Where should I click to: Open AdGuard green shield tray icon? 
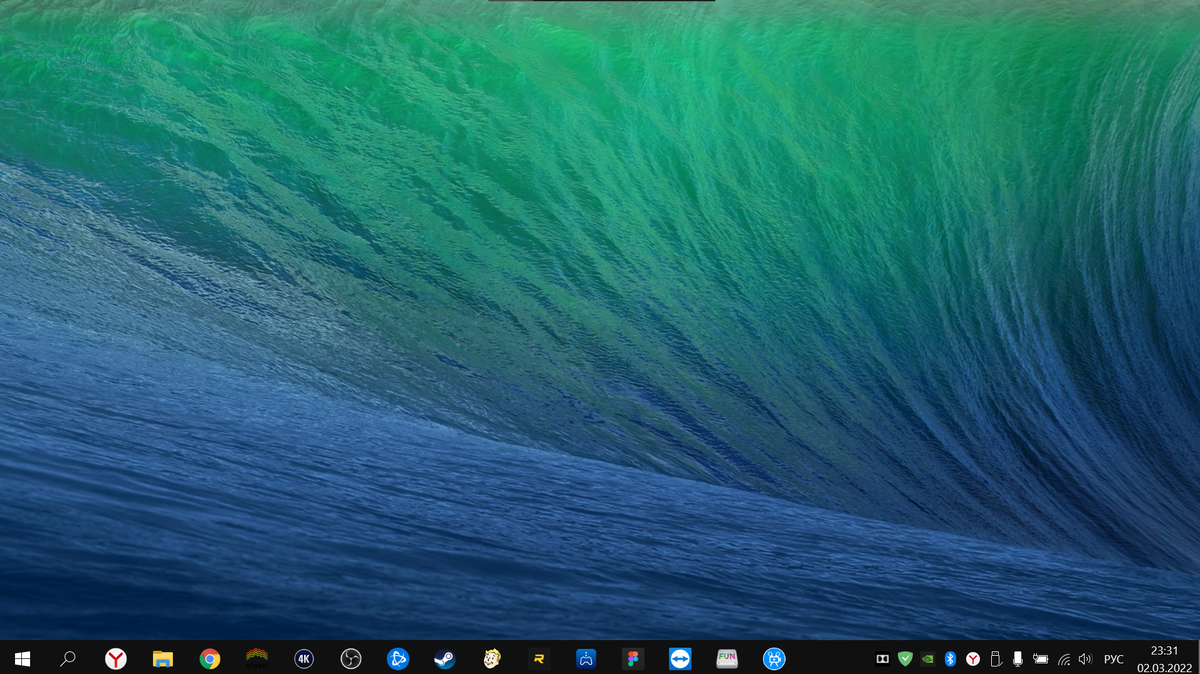pos(906,659)
